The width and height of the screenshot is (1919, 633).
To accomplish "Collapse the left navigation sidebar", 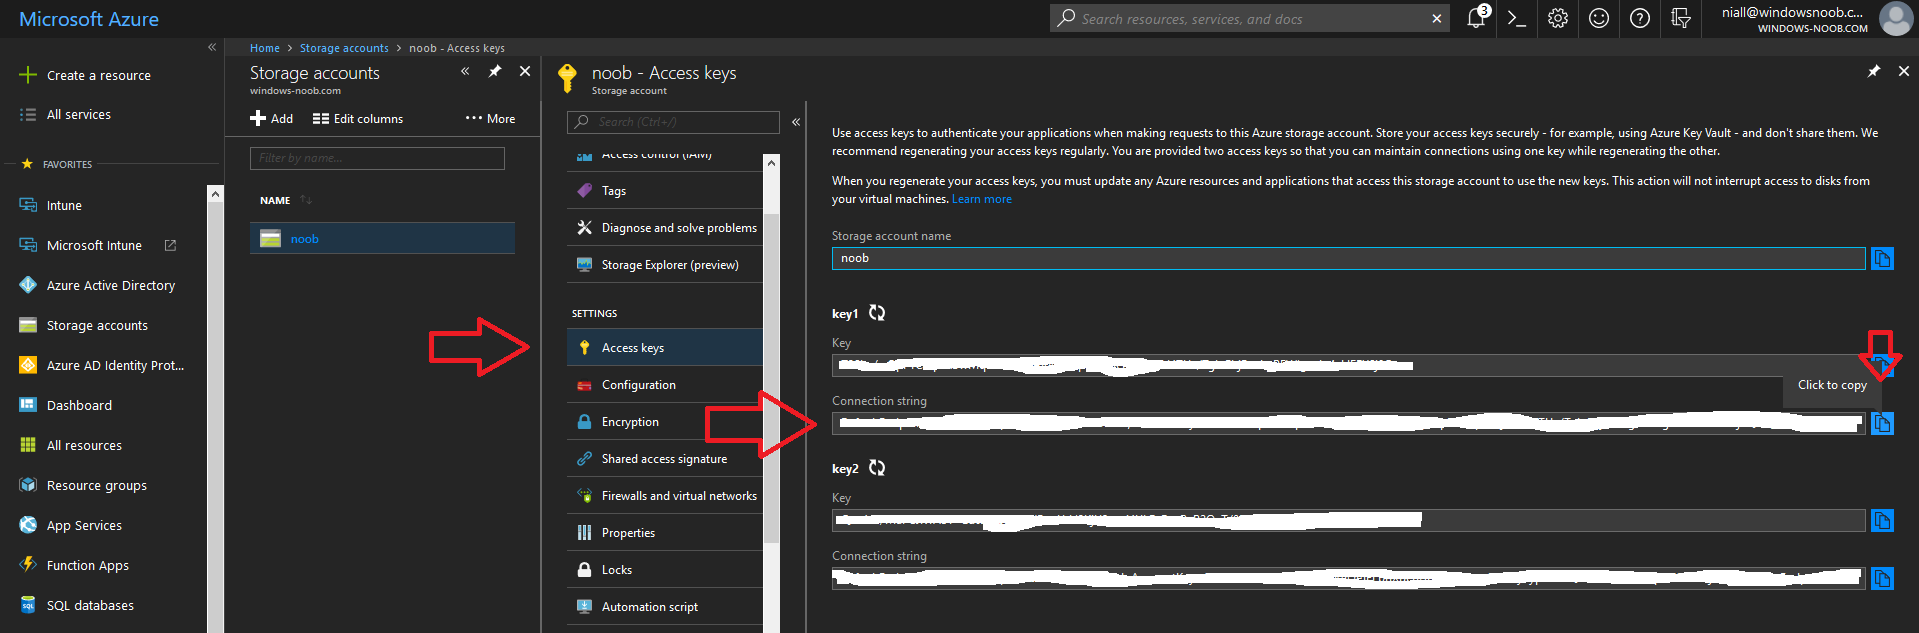I will pos(212,47).
